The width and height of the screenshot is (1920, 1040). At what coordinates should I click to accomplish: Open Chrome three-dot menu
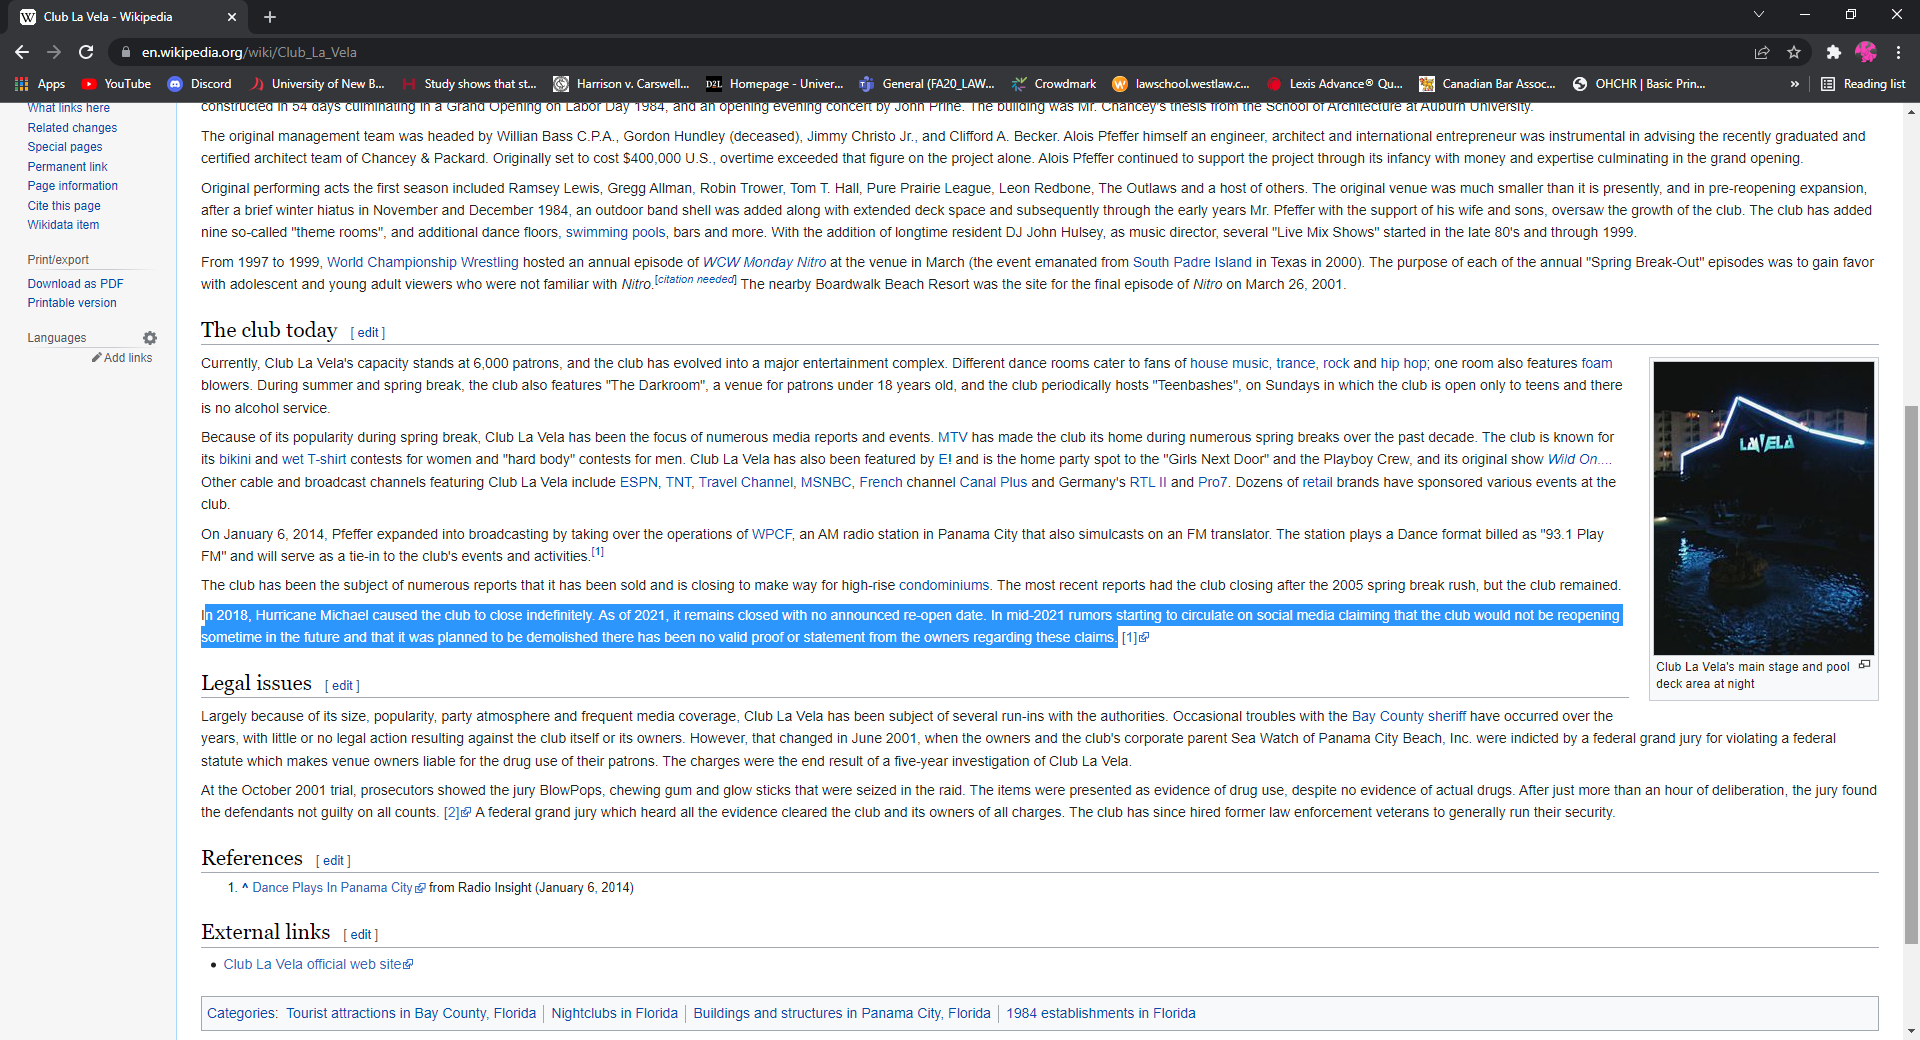pos(1898,52)
